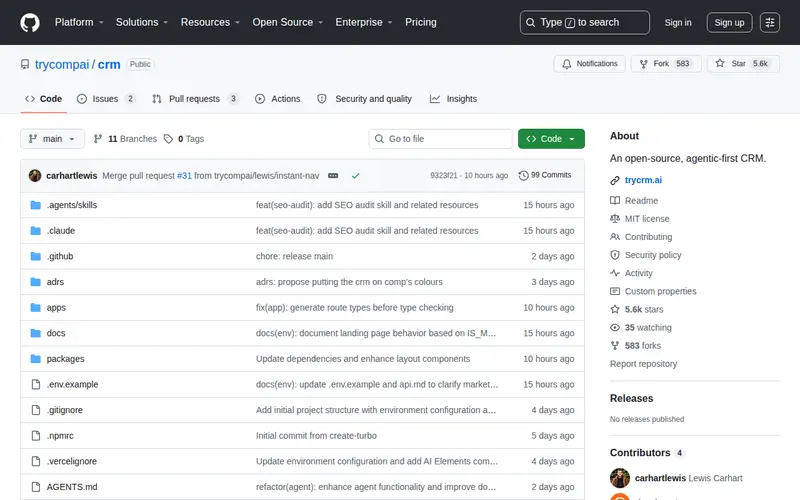Open the .vercelignore file
This screenshot has height=500, width=800.
coord(72,461)
